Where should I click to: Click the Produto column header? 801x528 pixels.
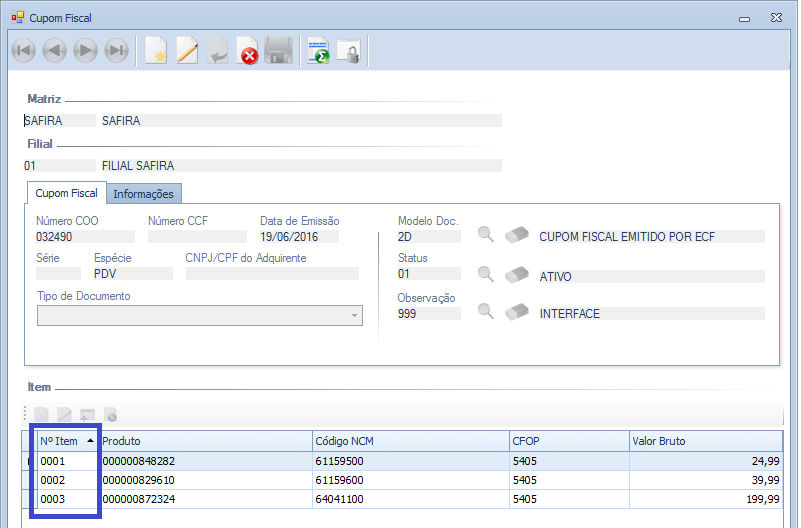tap(204, 441)
